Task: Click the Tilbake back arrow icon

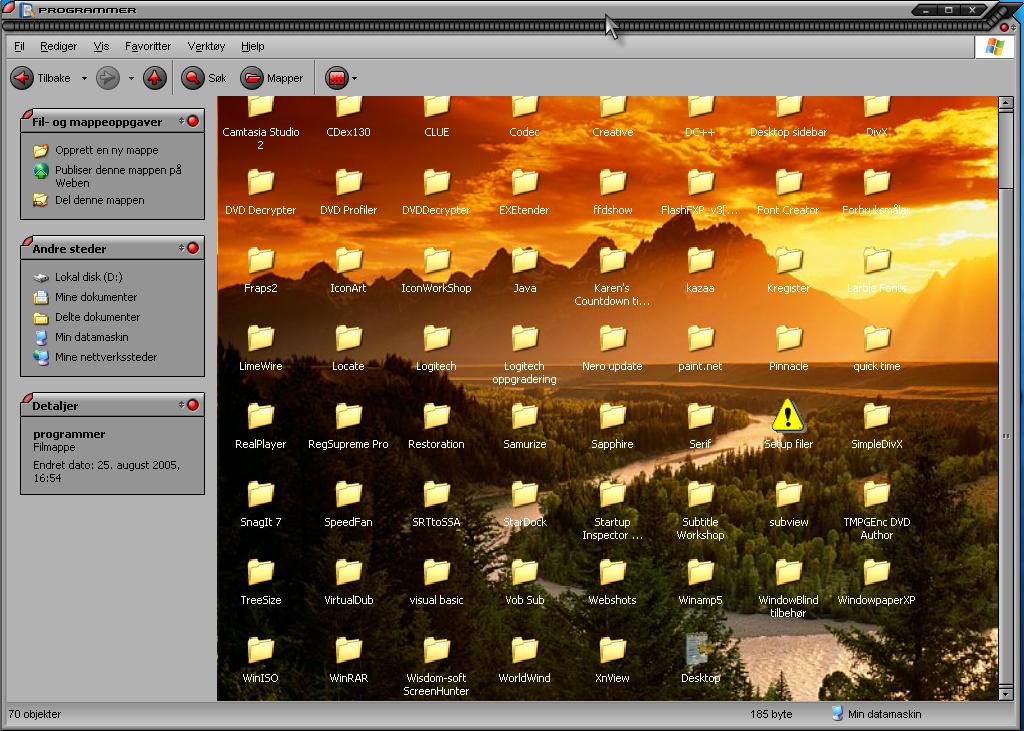Action: [x=22, y=78]
